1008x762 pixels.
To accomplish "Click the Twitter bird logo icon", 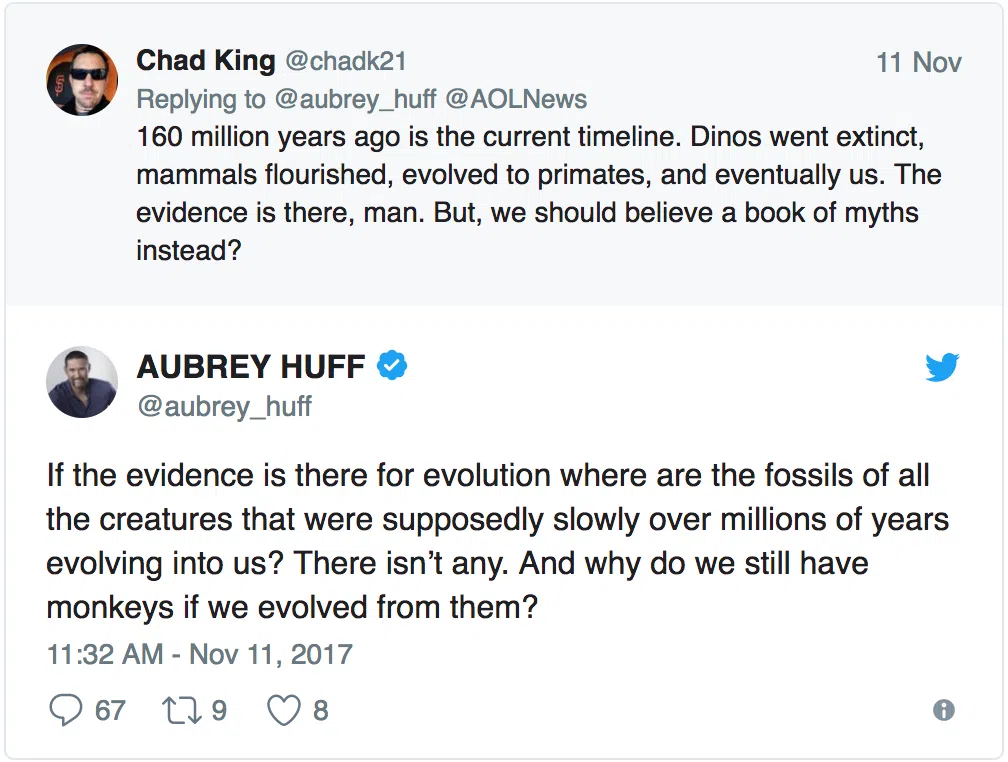I will point(942,368).
